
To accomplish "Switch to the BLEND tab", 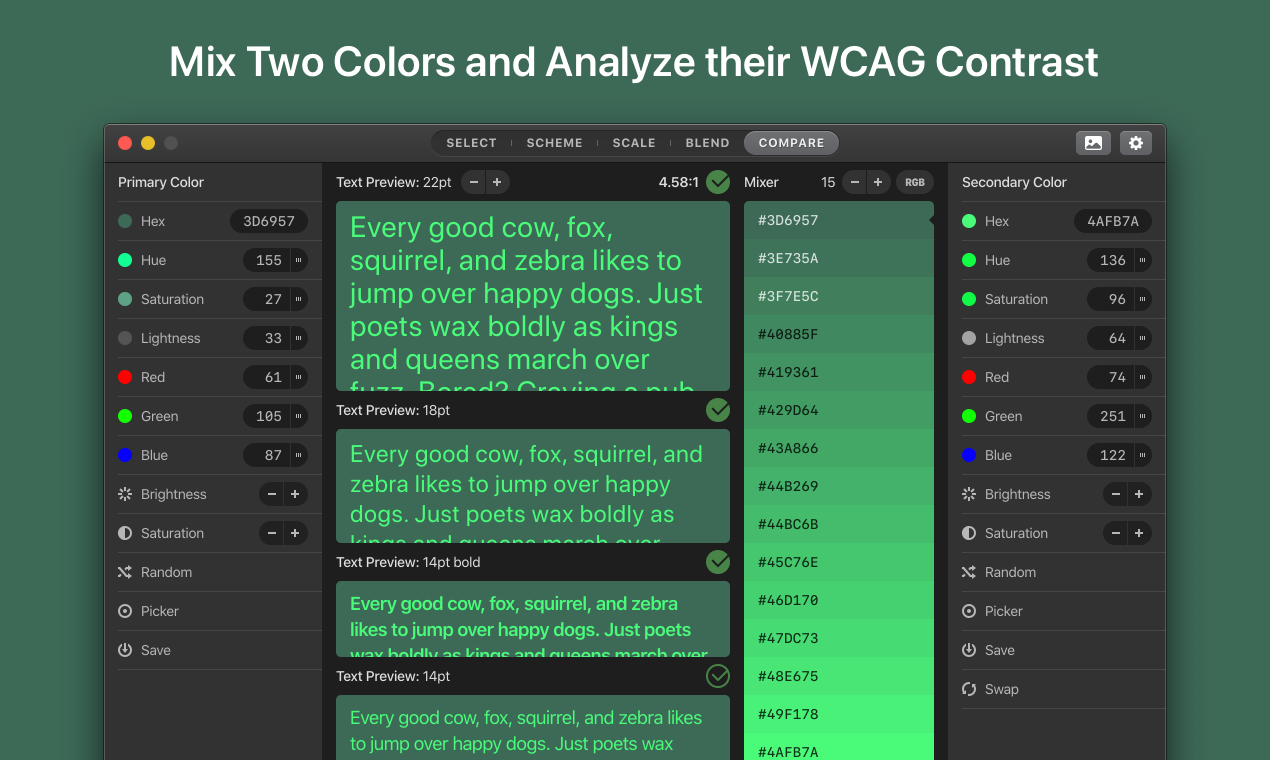I will tap(707, 143).
